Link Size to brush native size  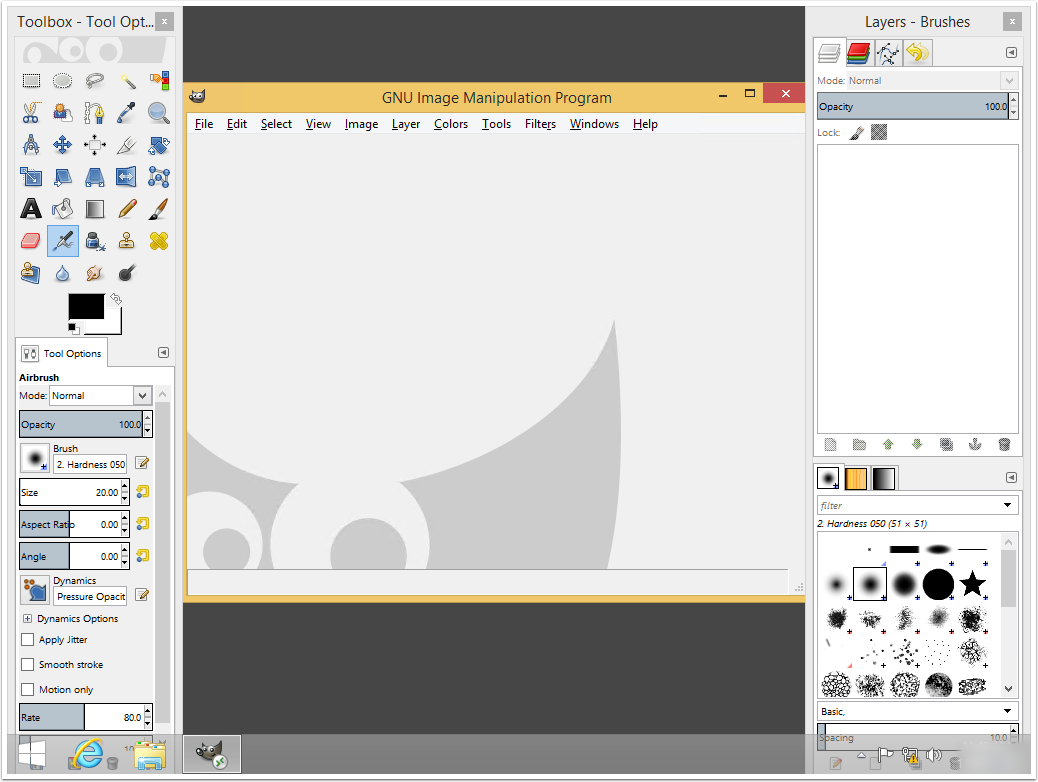142,492
